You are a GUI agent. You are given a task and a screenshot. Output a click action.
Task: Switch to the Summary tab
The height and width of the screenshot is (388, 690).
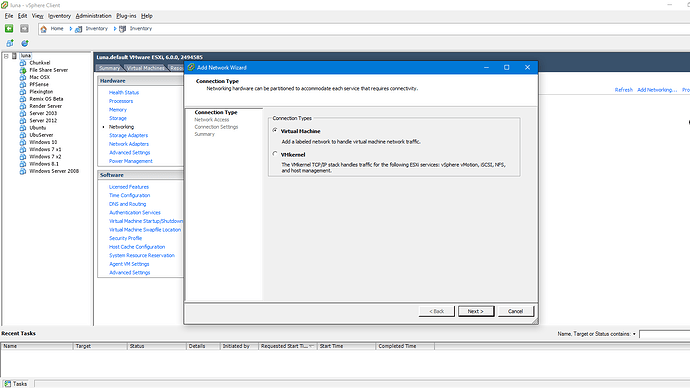point(109,68)
